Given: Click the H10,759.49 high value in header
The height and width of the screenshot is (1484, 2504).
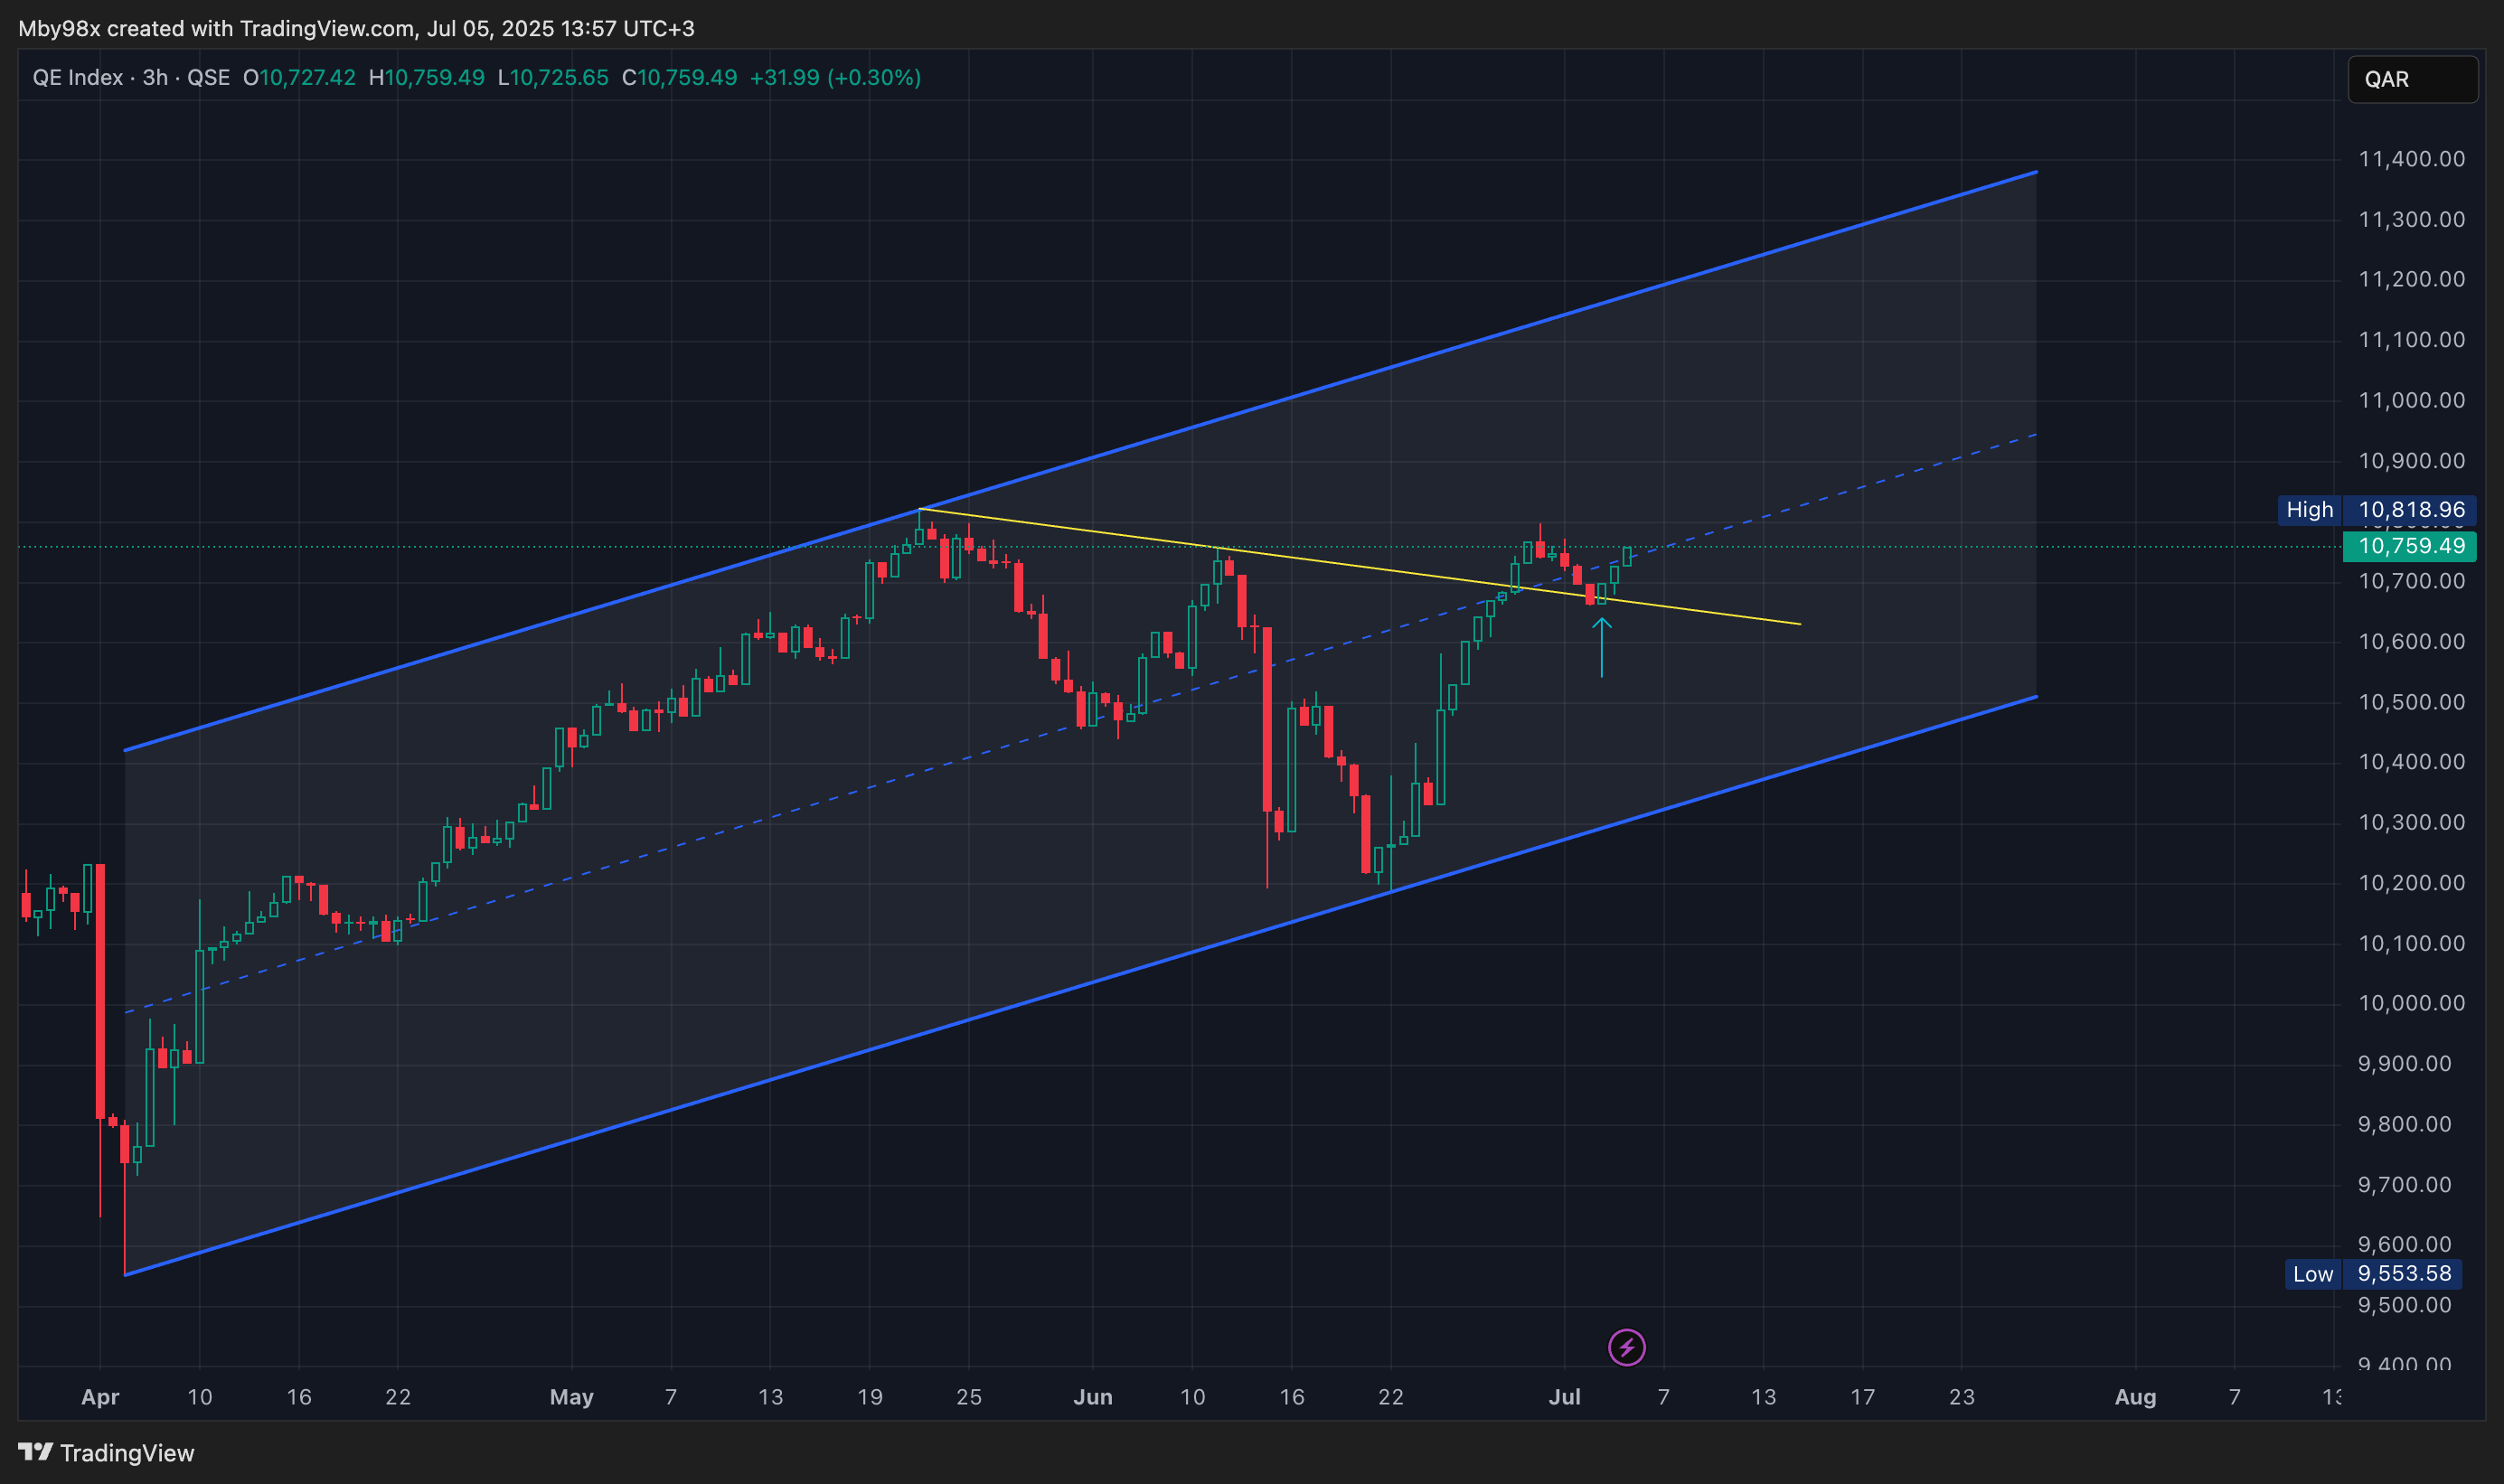Looking at the screenshot, I should tap(427, 78).
